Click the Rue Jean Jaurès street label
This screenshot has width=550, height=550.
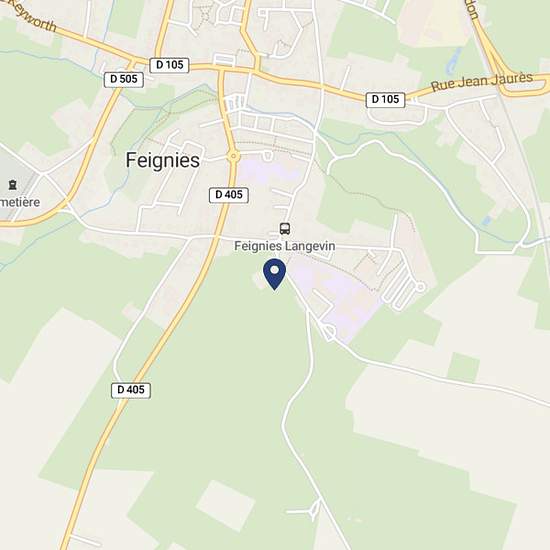(482, 82)
